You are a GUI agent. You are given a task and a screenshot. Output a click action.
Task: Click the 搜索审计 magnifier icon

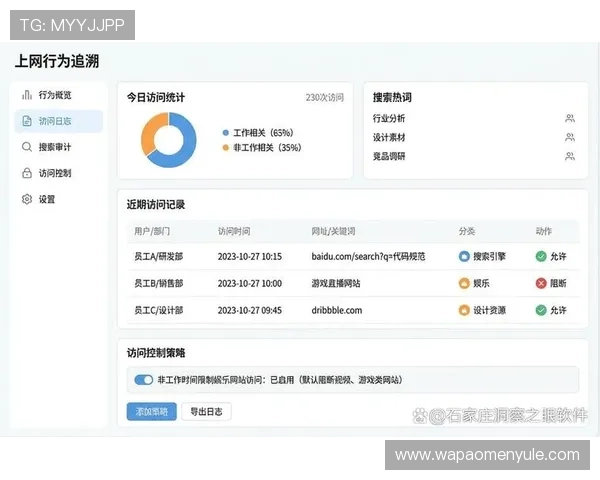tap(27, 147)
